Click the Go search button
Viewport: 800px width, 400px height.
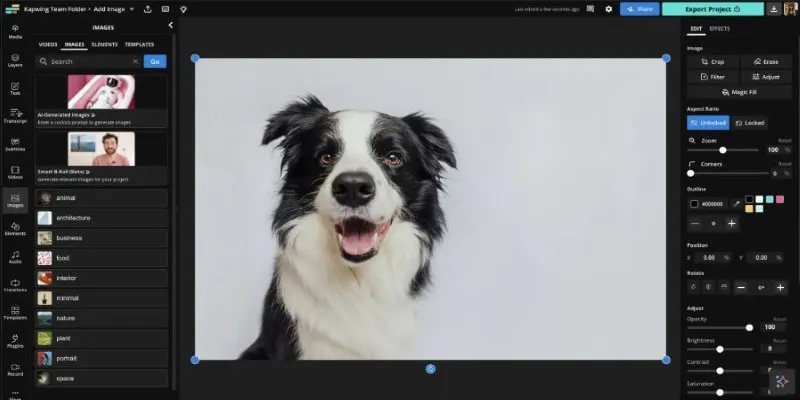tap(155, 61)
